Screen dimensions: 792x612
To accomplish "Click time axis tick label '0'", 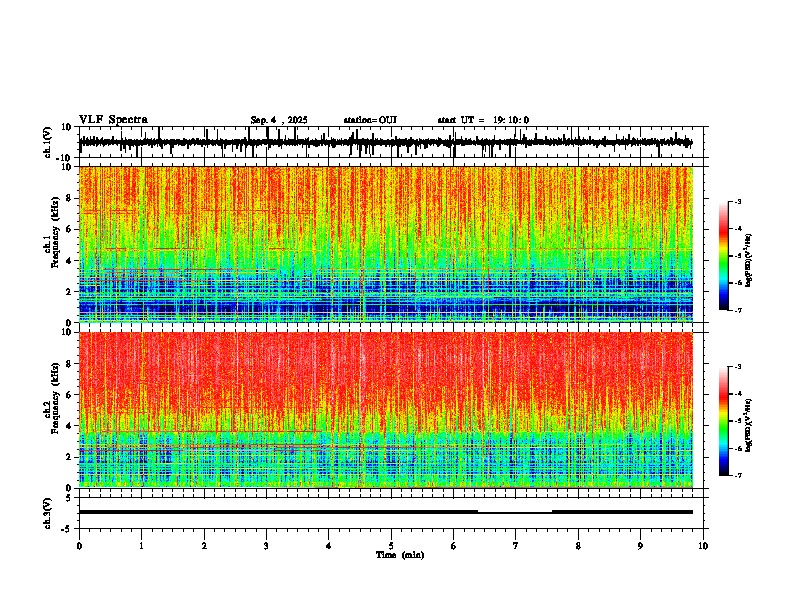I will pos(79,546).
